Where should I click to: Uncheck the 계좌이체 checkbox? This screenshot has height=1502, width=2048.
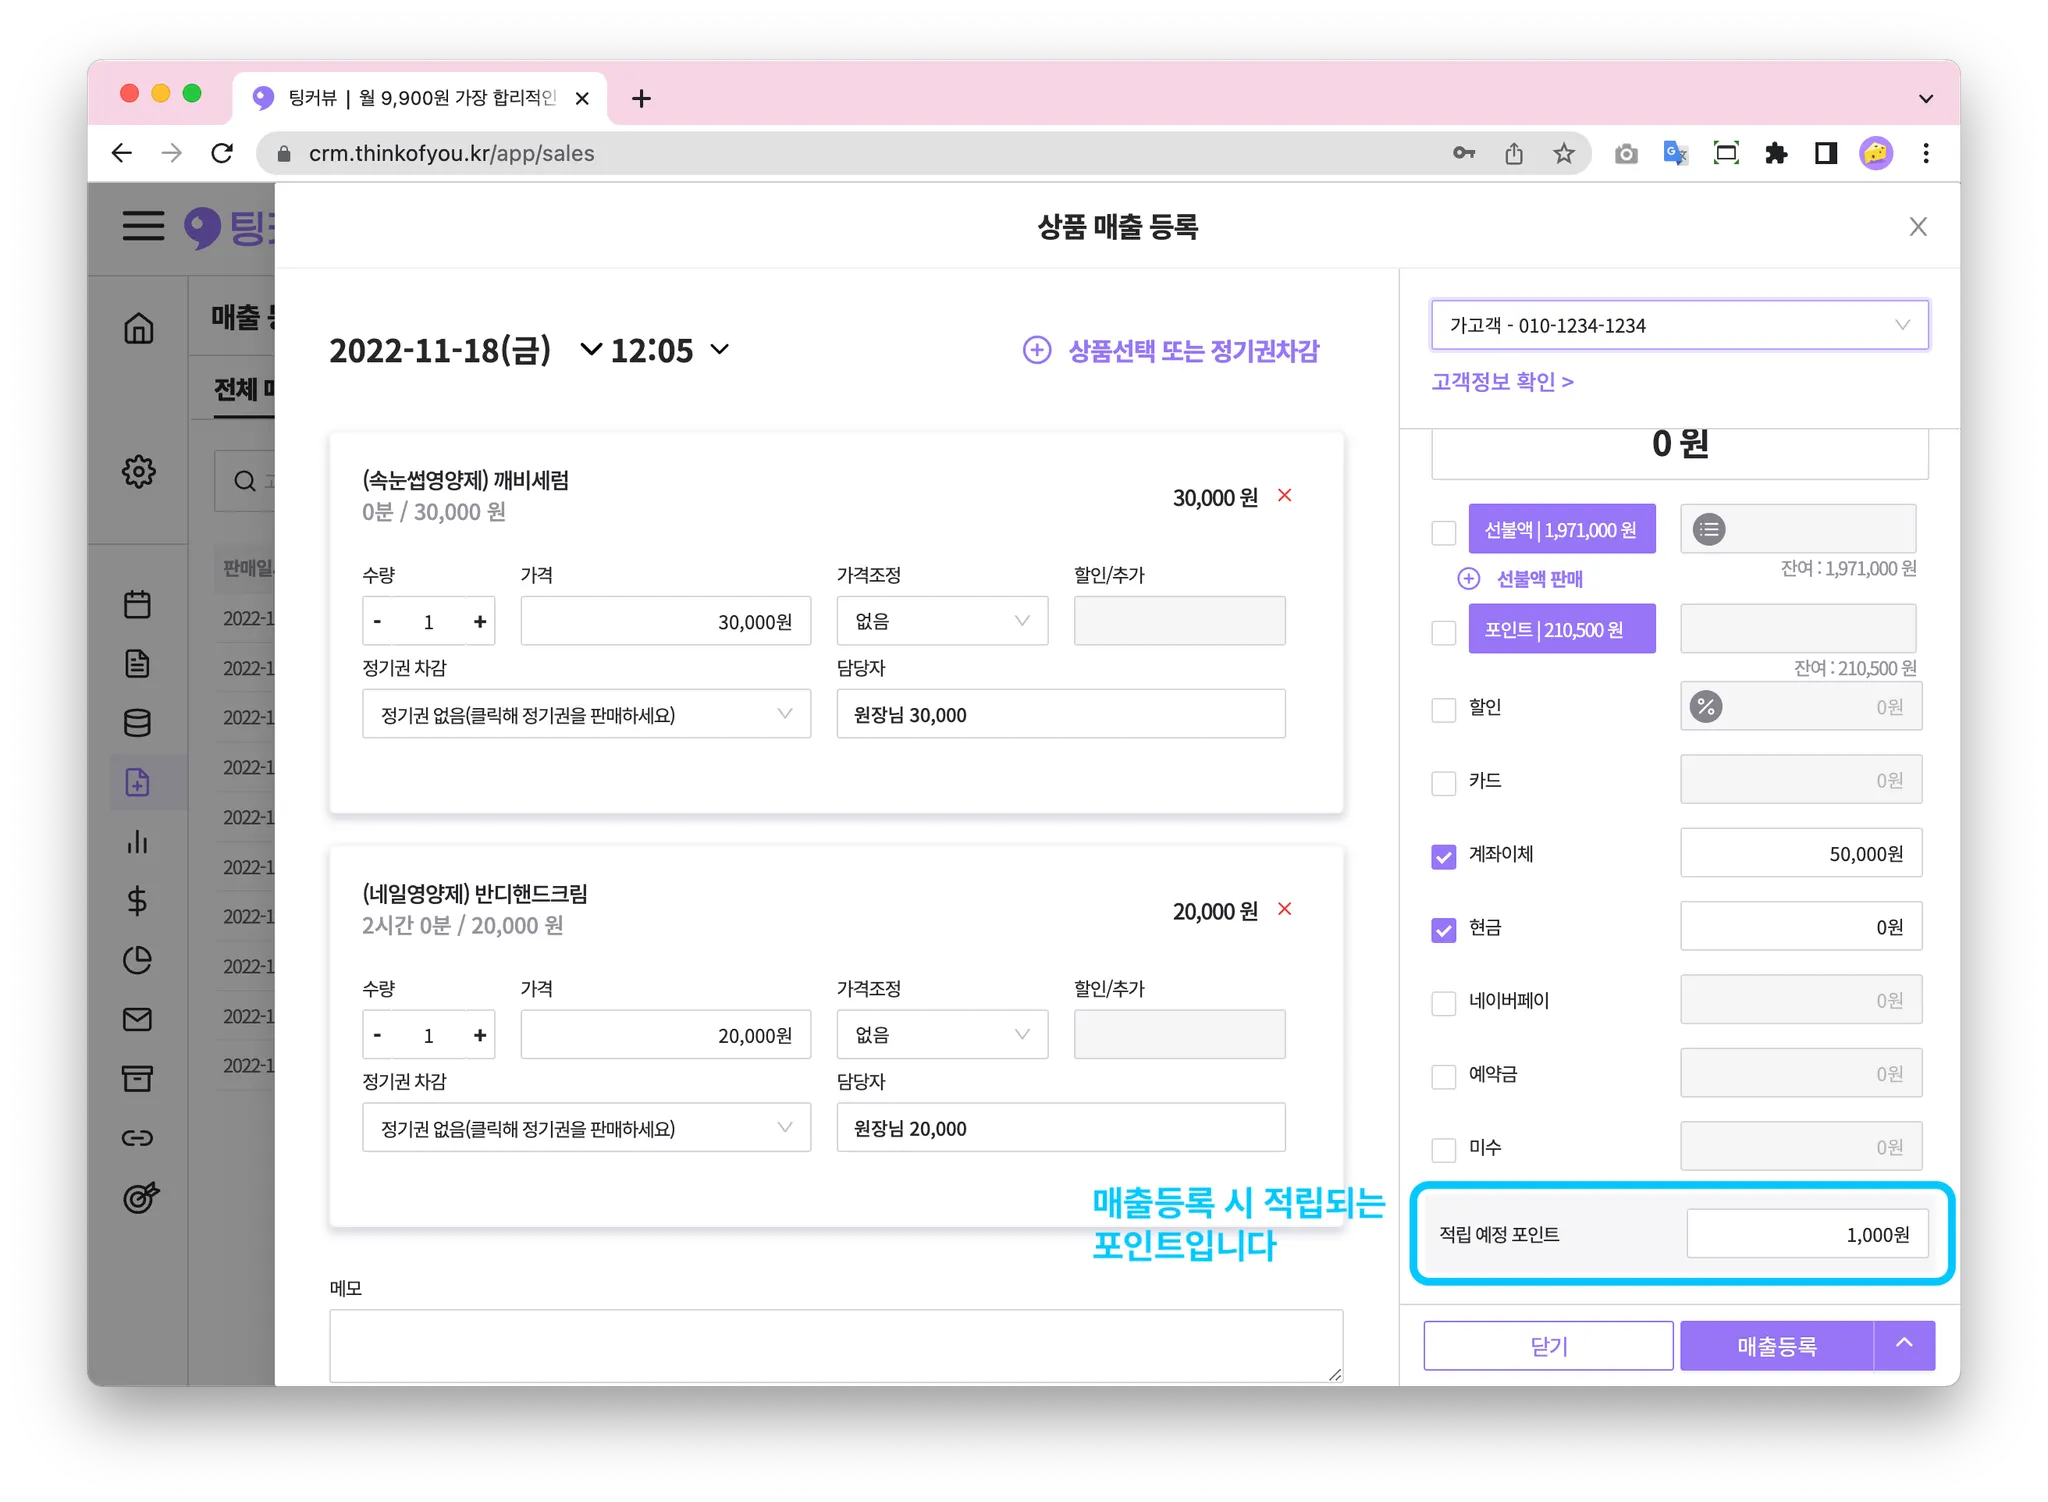point(1443,856)
